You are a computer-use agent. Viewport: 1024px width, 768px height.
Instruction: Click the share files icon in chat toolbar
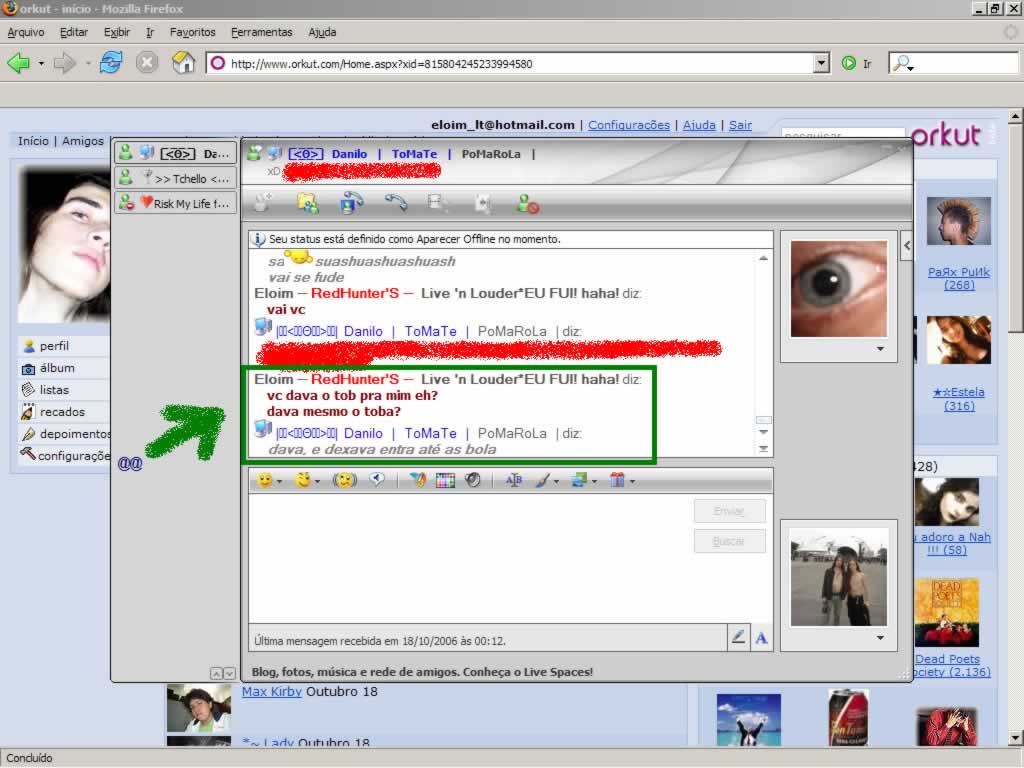308,203
